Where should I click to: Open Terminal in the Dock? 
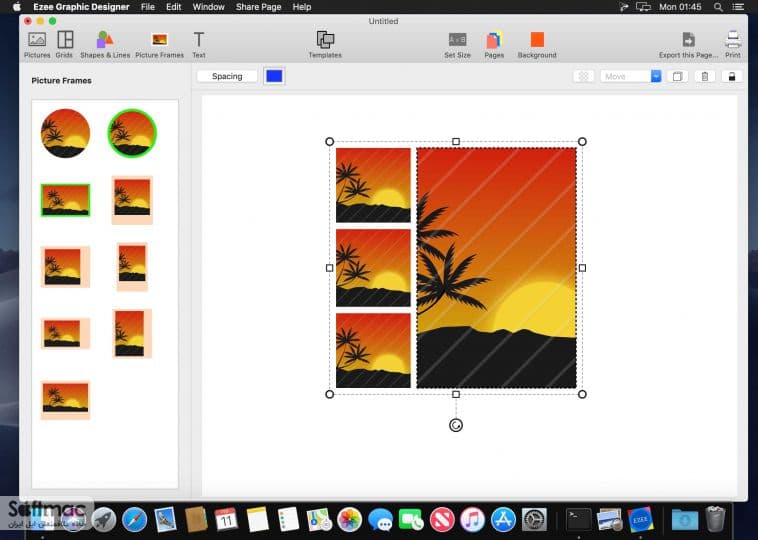pos(579,520)
